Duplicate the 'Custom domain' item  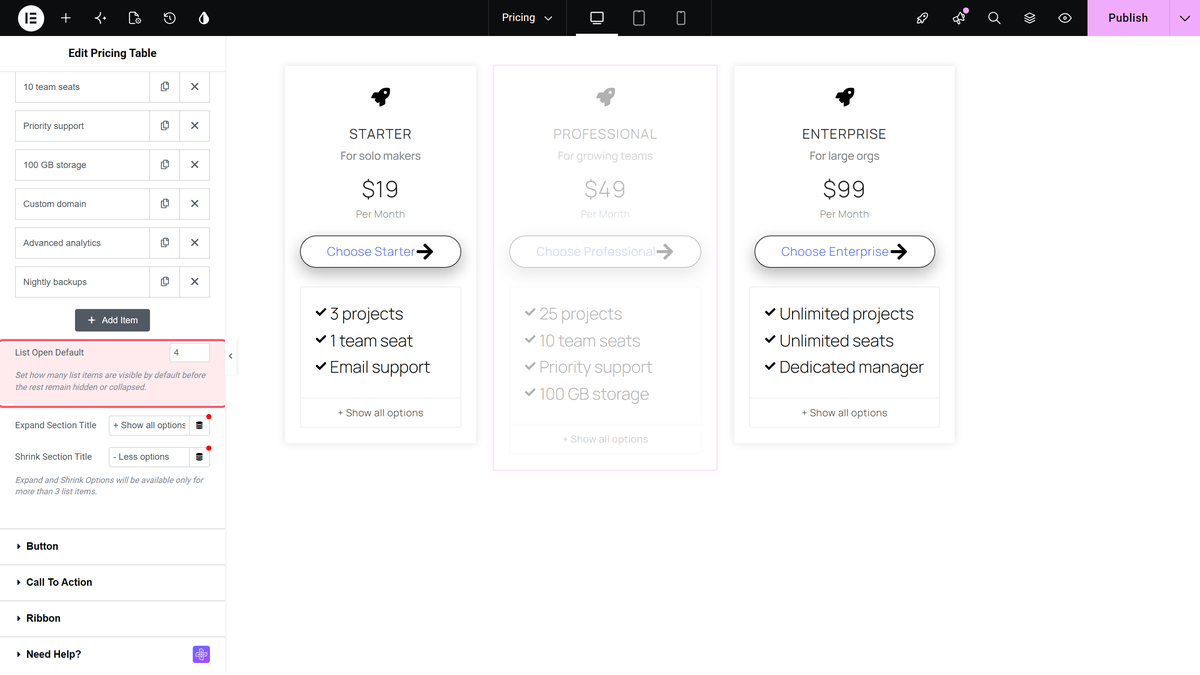pyautogui.click(x=165, y=204)
